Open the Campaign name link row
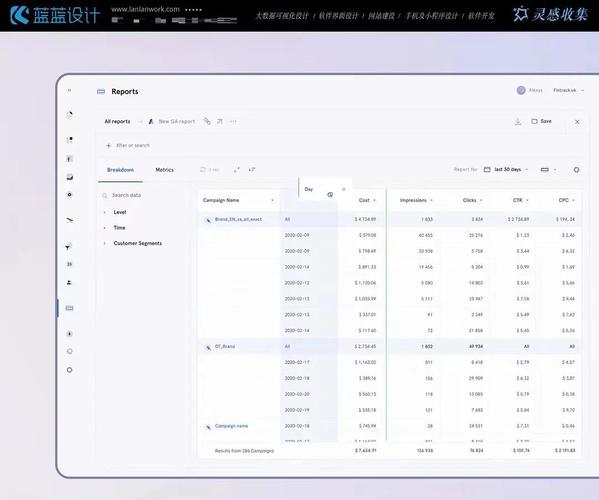The height and width of the screenshot is (500, 599). (x=232, y=426)
